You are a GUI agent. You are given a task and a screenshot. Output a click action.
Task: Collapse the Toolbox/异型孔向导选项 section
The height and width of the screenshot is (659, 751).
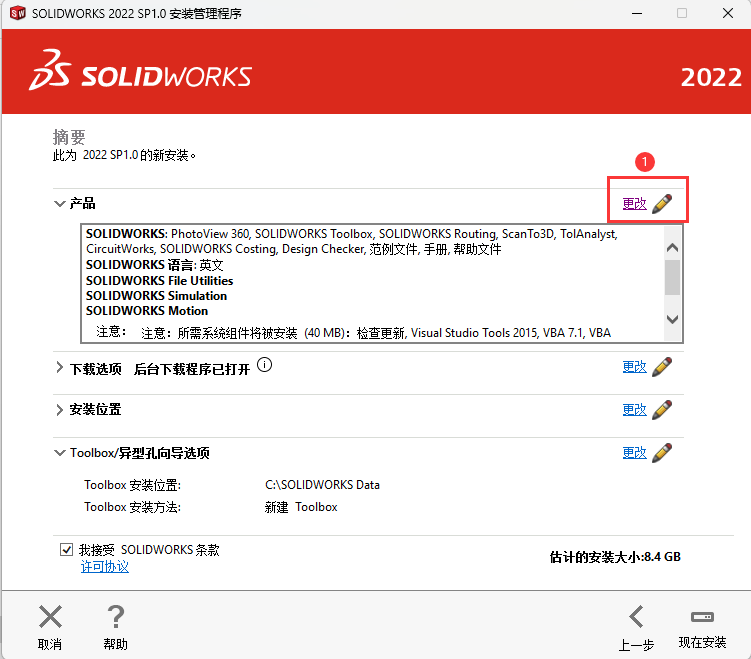click(60, 453)
